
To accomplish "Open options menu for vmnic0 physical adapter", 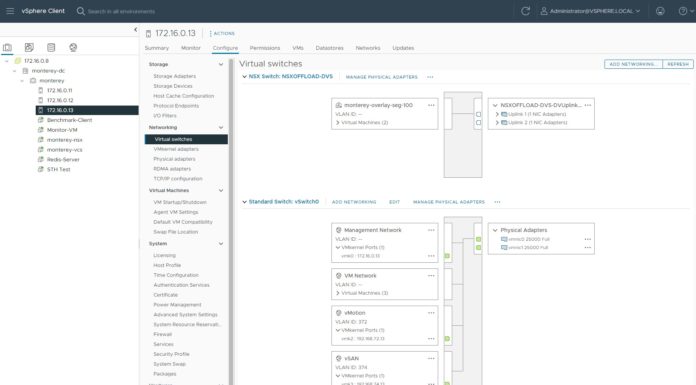I will tap(588, 239).
